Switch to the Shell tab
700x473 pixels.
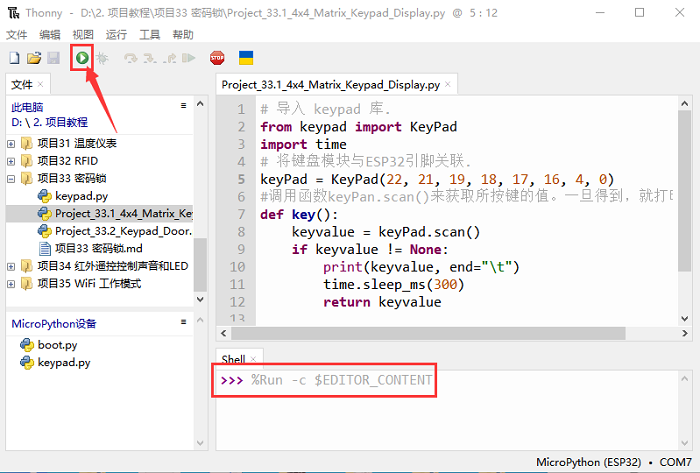(232, 359)
